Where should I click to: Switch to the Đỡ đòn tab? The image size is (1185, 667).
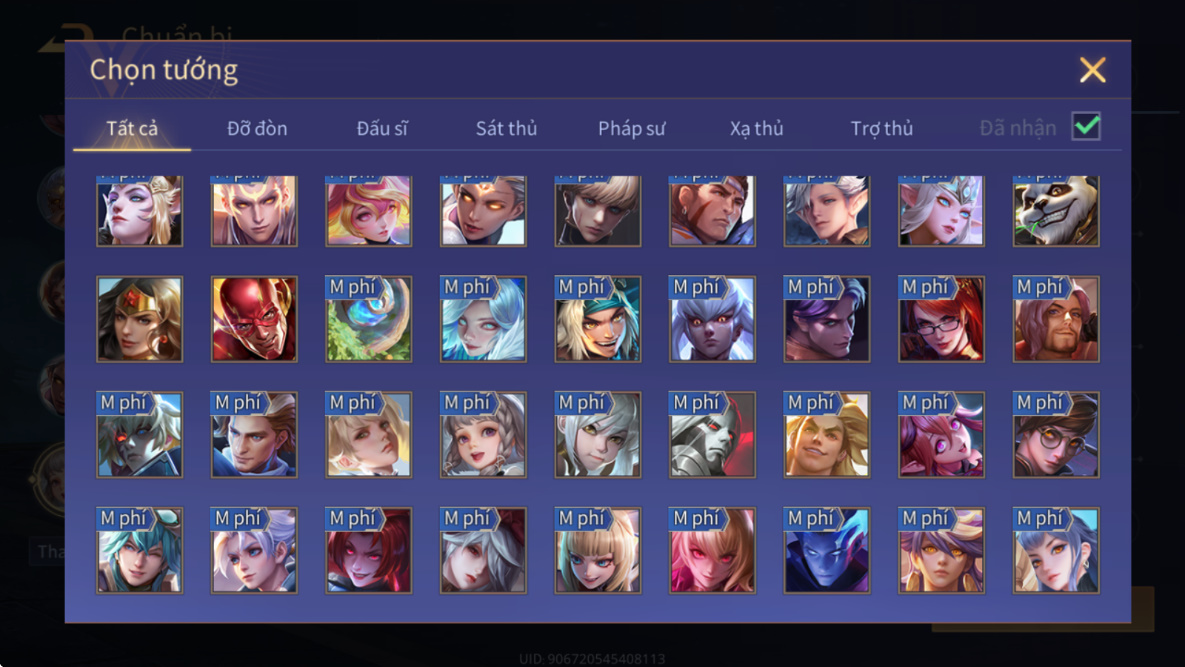pyautogui.click(x=257, y=128)
